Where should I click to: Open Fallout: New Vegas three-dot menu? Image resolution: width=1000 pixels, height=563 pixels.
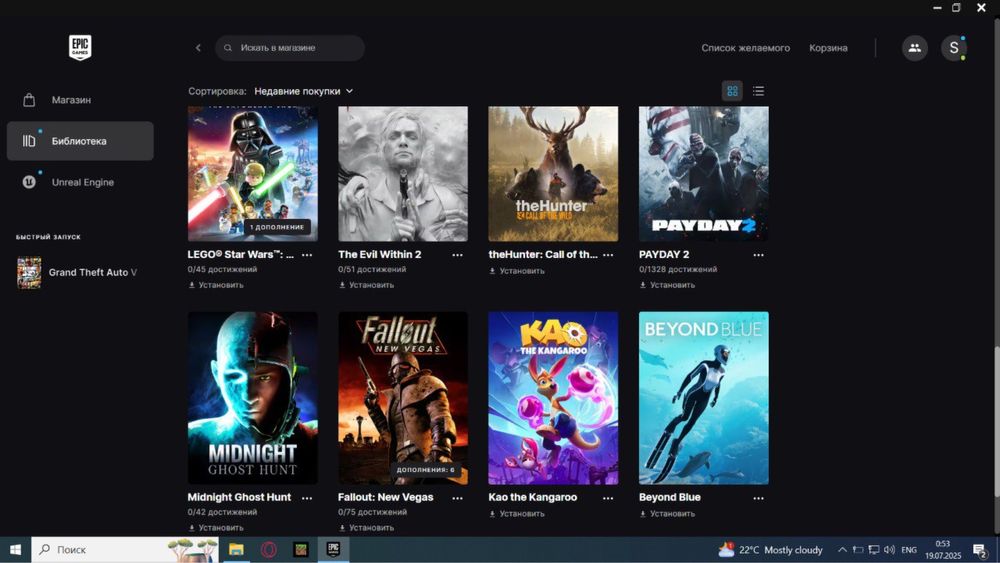[458, 498]
